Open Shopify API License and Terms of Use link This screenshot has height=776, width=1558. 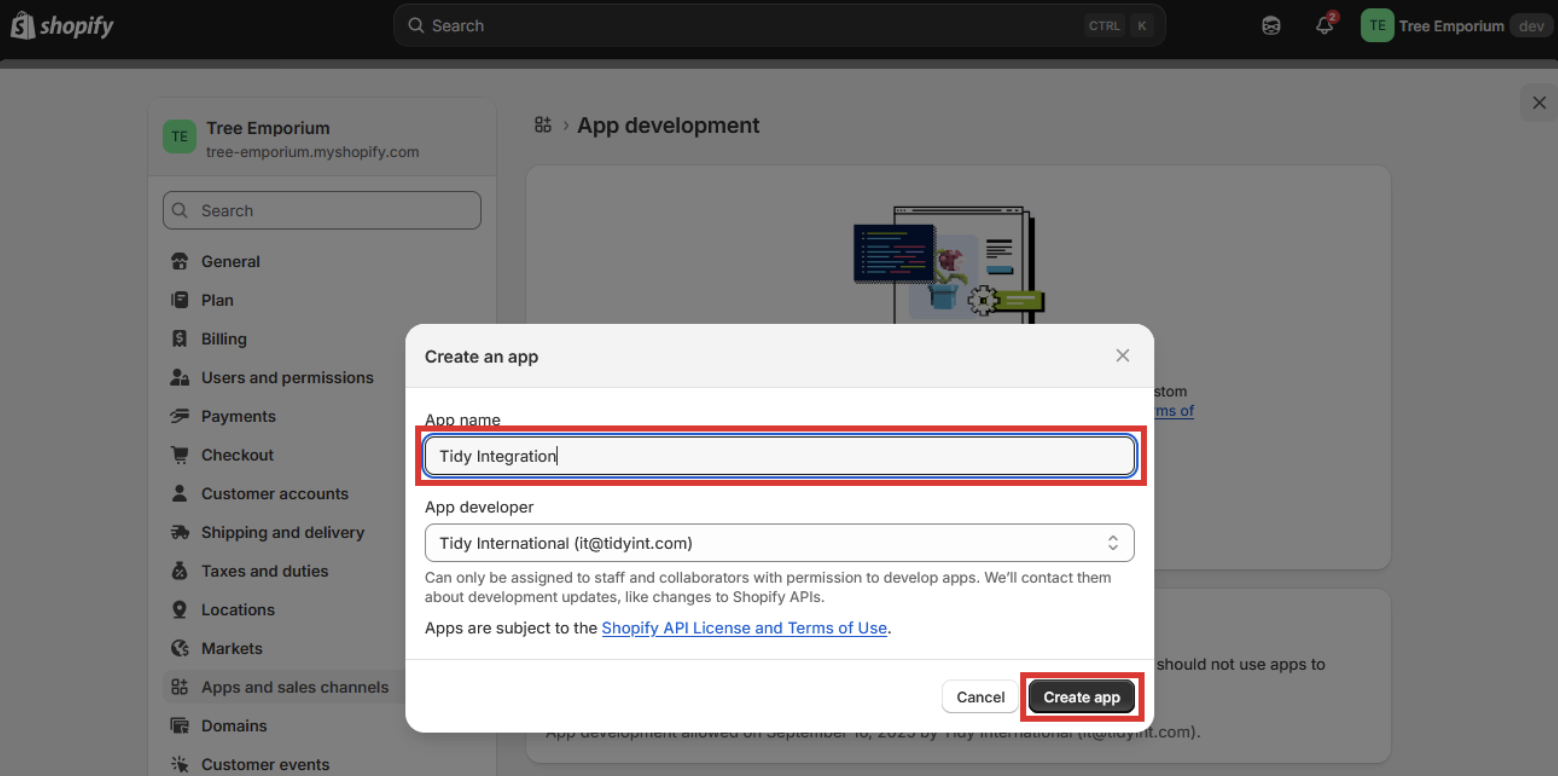[744, 628]
